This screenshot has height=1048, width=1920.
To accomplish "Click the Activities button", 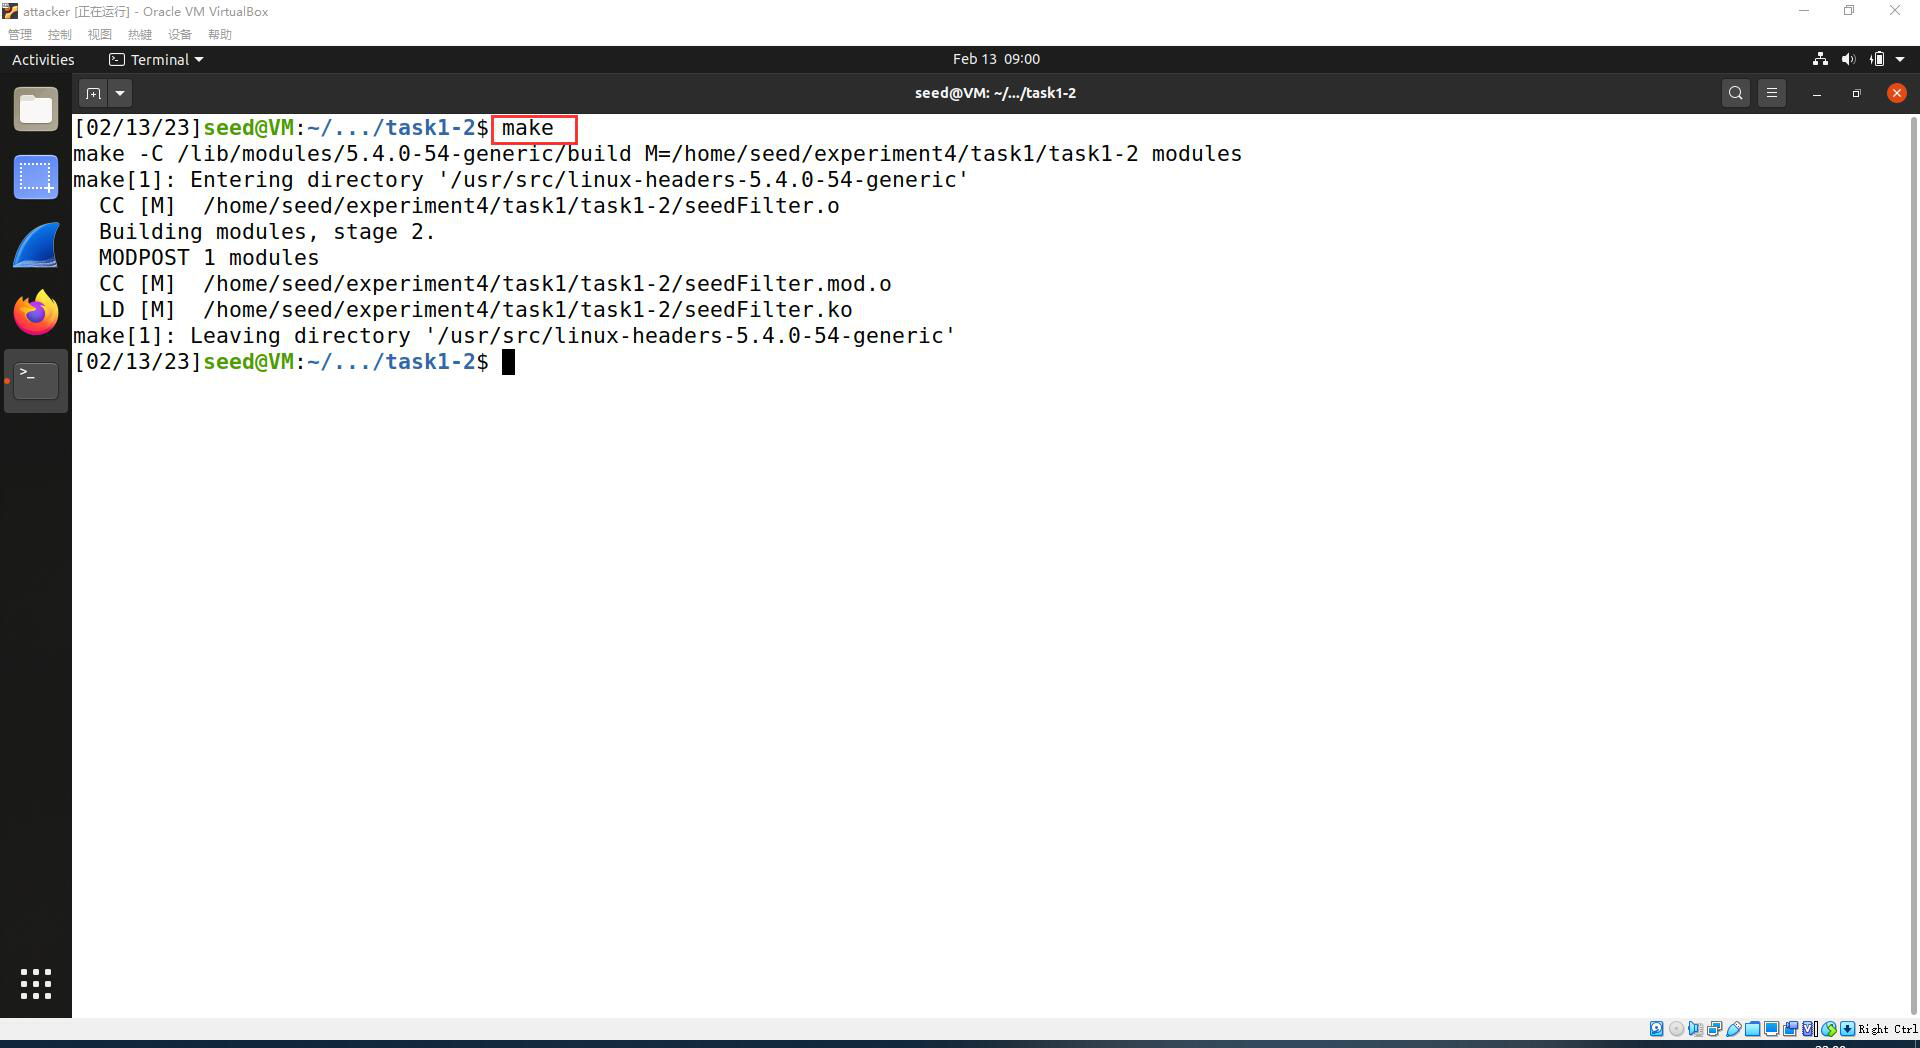I will [x=42, y=59].
